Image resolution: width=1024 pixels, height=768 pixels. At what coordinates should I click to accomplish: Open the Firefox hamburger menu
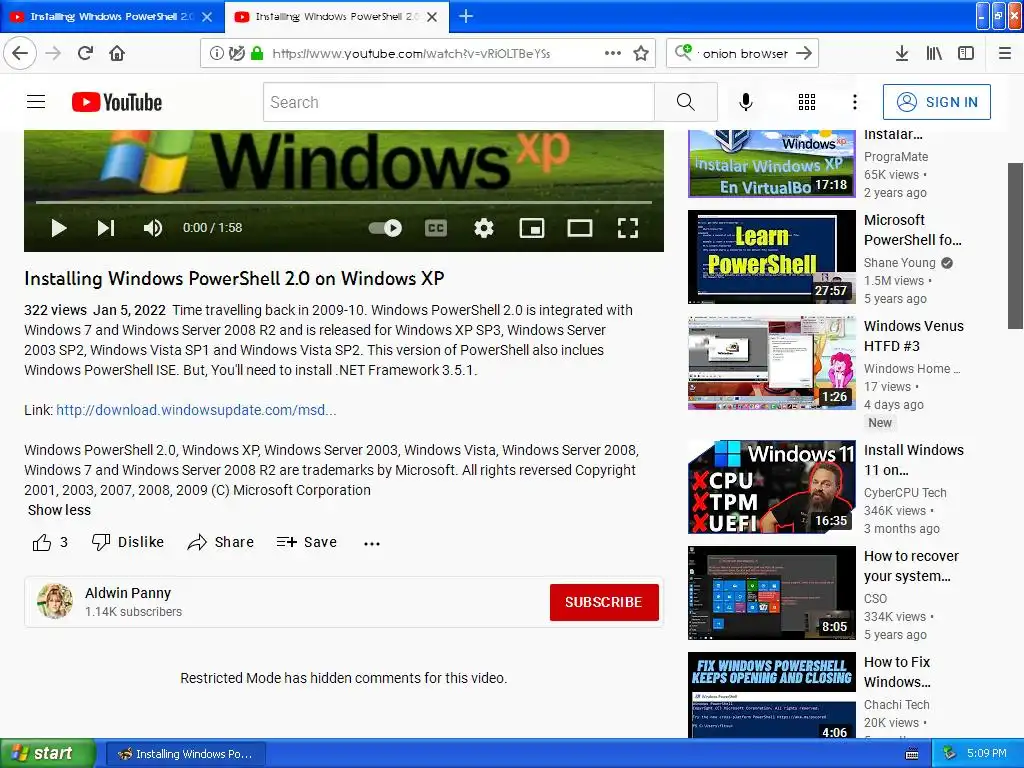coord(1005,53)
